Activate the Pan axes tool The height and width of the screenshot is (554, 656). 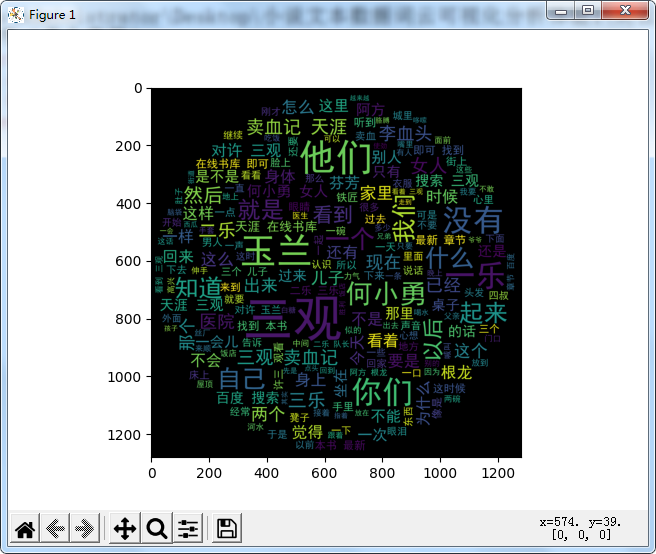tap(125, 528)
